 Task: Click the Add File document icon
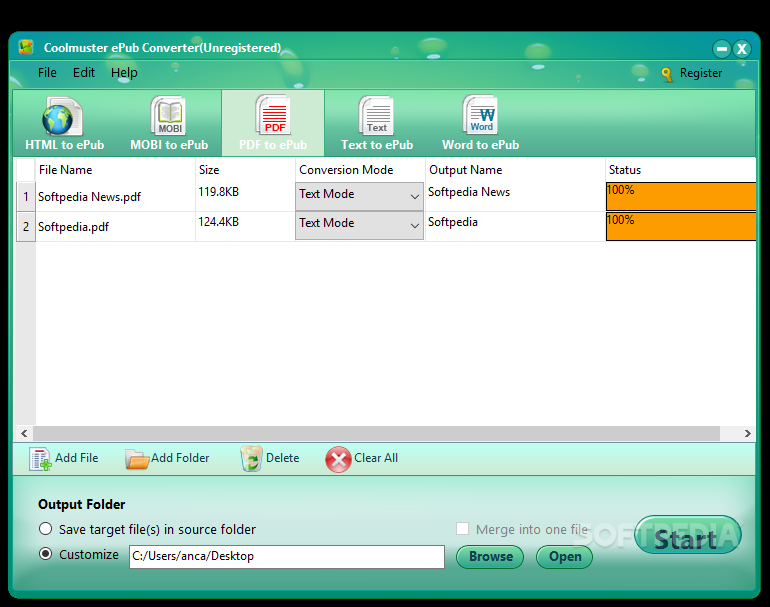point(40,459)
